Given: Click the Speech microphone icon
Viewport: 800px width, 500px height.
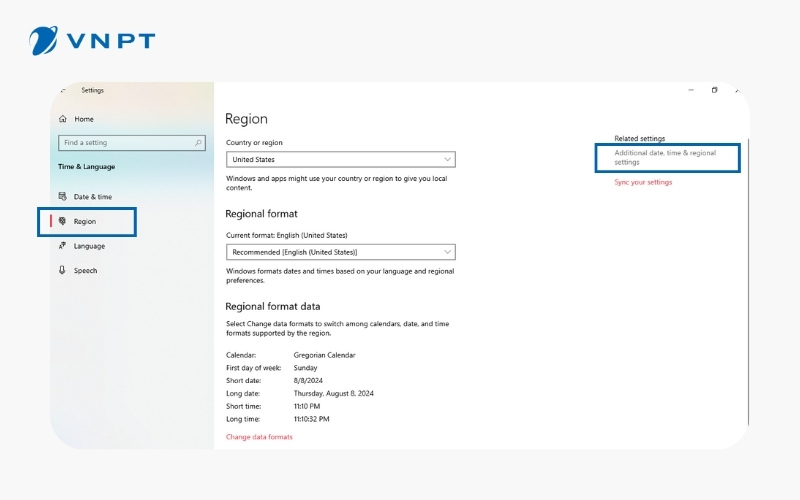Looking at the screenshot, I should tap(63, 270).
